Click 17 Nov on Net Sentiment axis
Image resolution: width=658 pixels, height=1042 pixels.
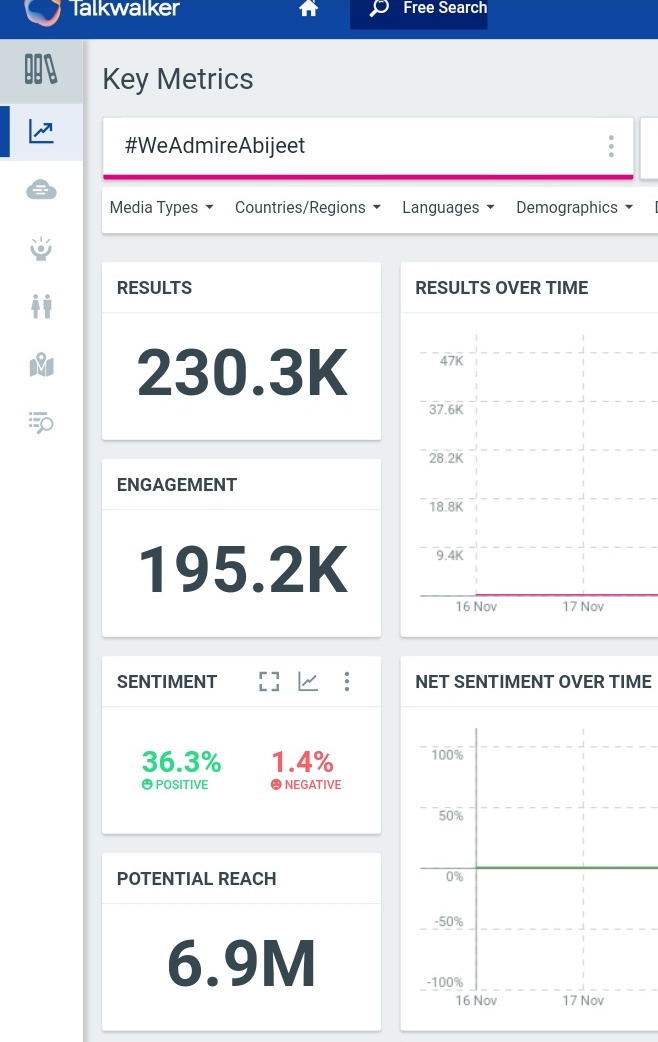[x=583, y=1000]
